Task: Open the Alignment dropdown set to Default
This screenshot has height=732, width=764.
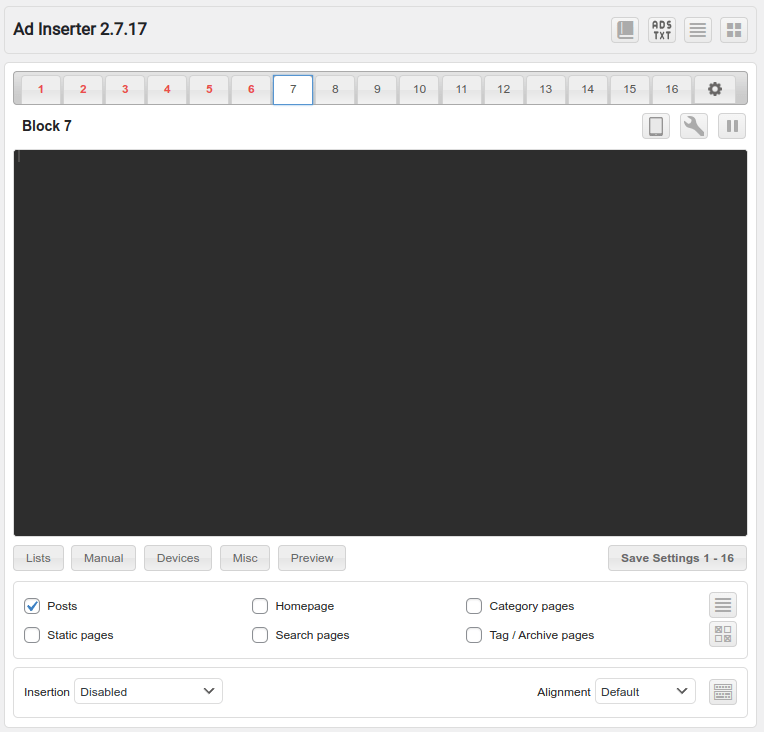Action: (x=645, y=692)
